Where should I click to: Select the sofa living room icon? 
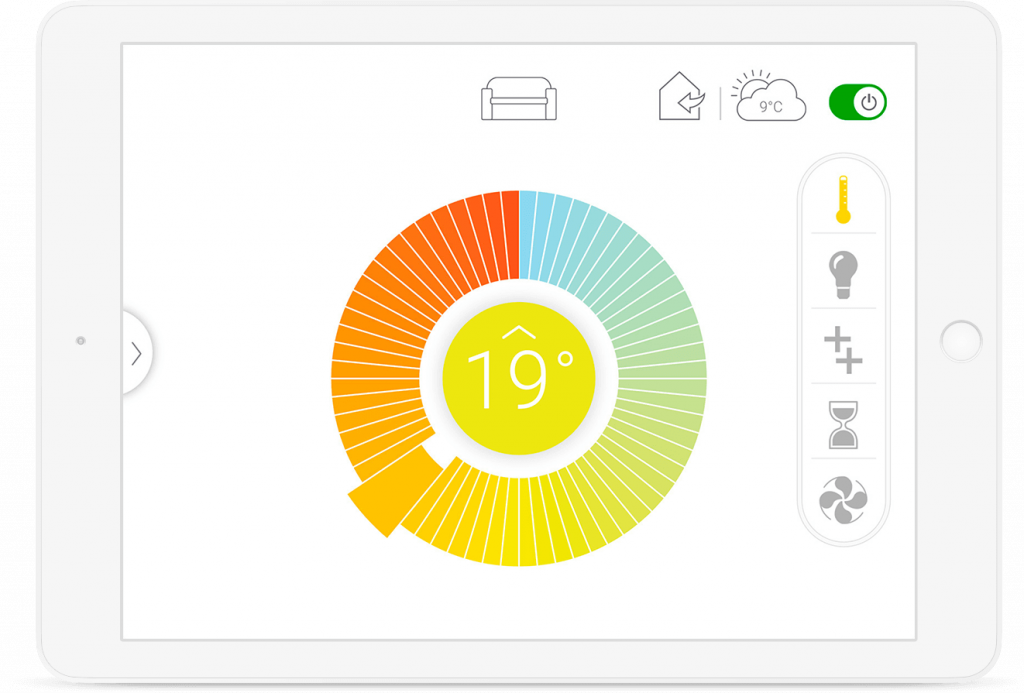(x=518, y=99)
